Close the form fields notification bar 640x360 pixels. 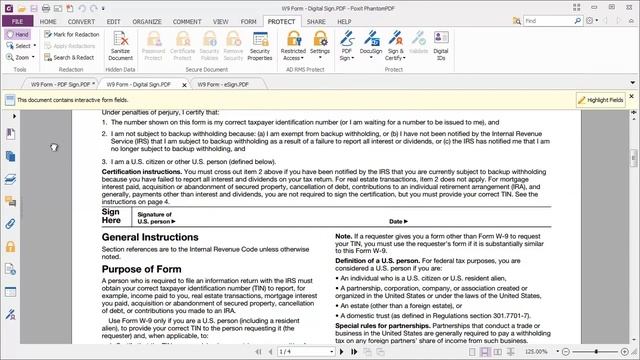point(631,96)
